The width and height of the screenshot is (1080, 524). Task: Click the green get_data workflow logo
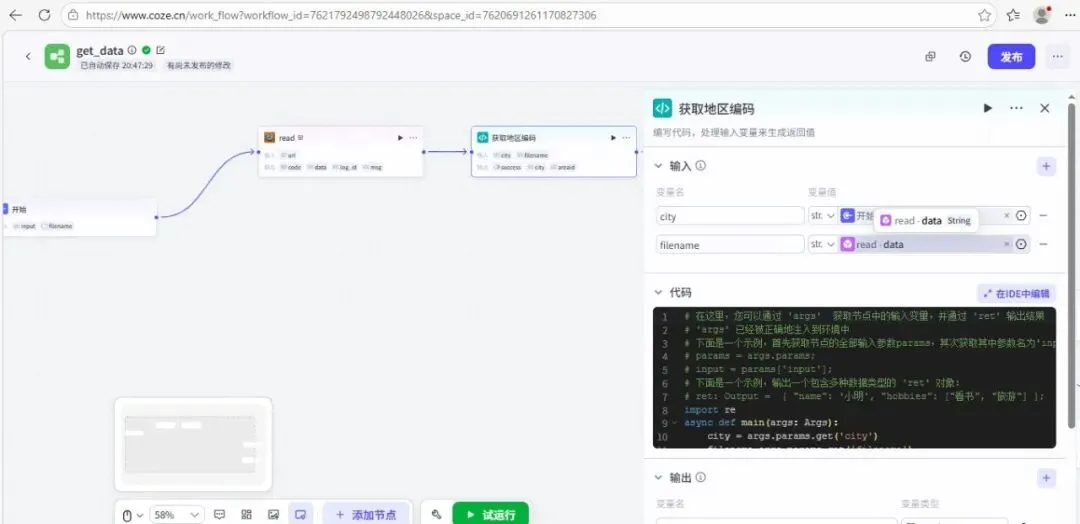[57, 56]
